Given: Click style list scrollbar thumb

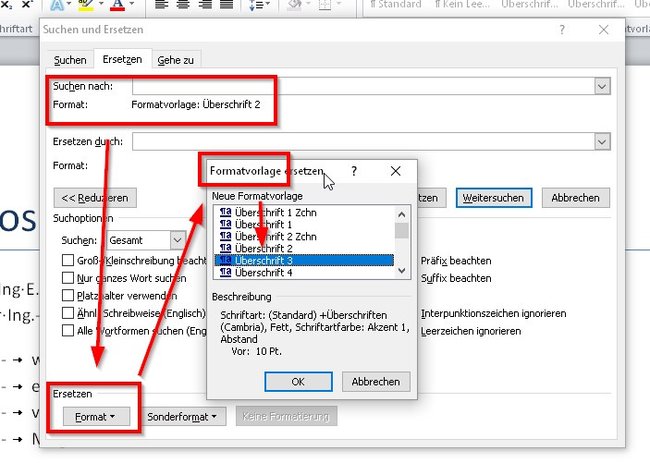Looking at the screenshot, I should click(401, 230).
